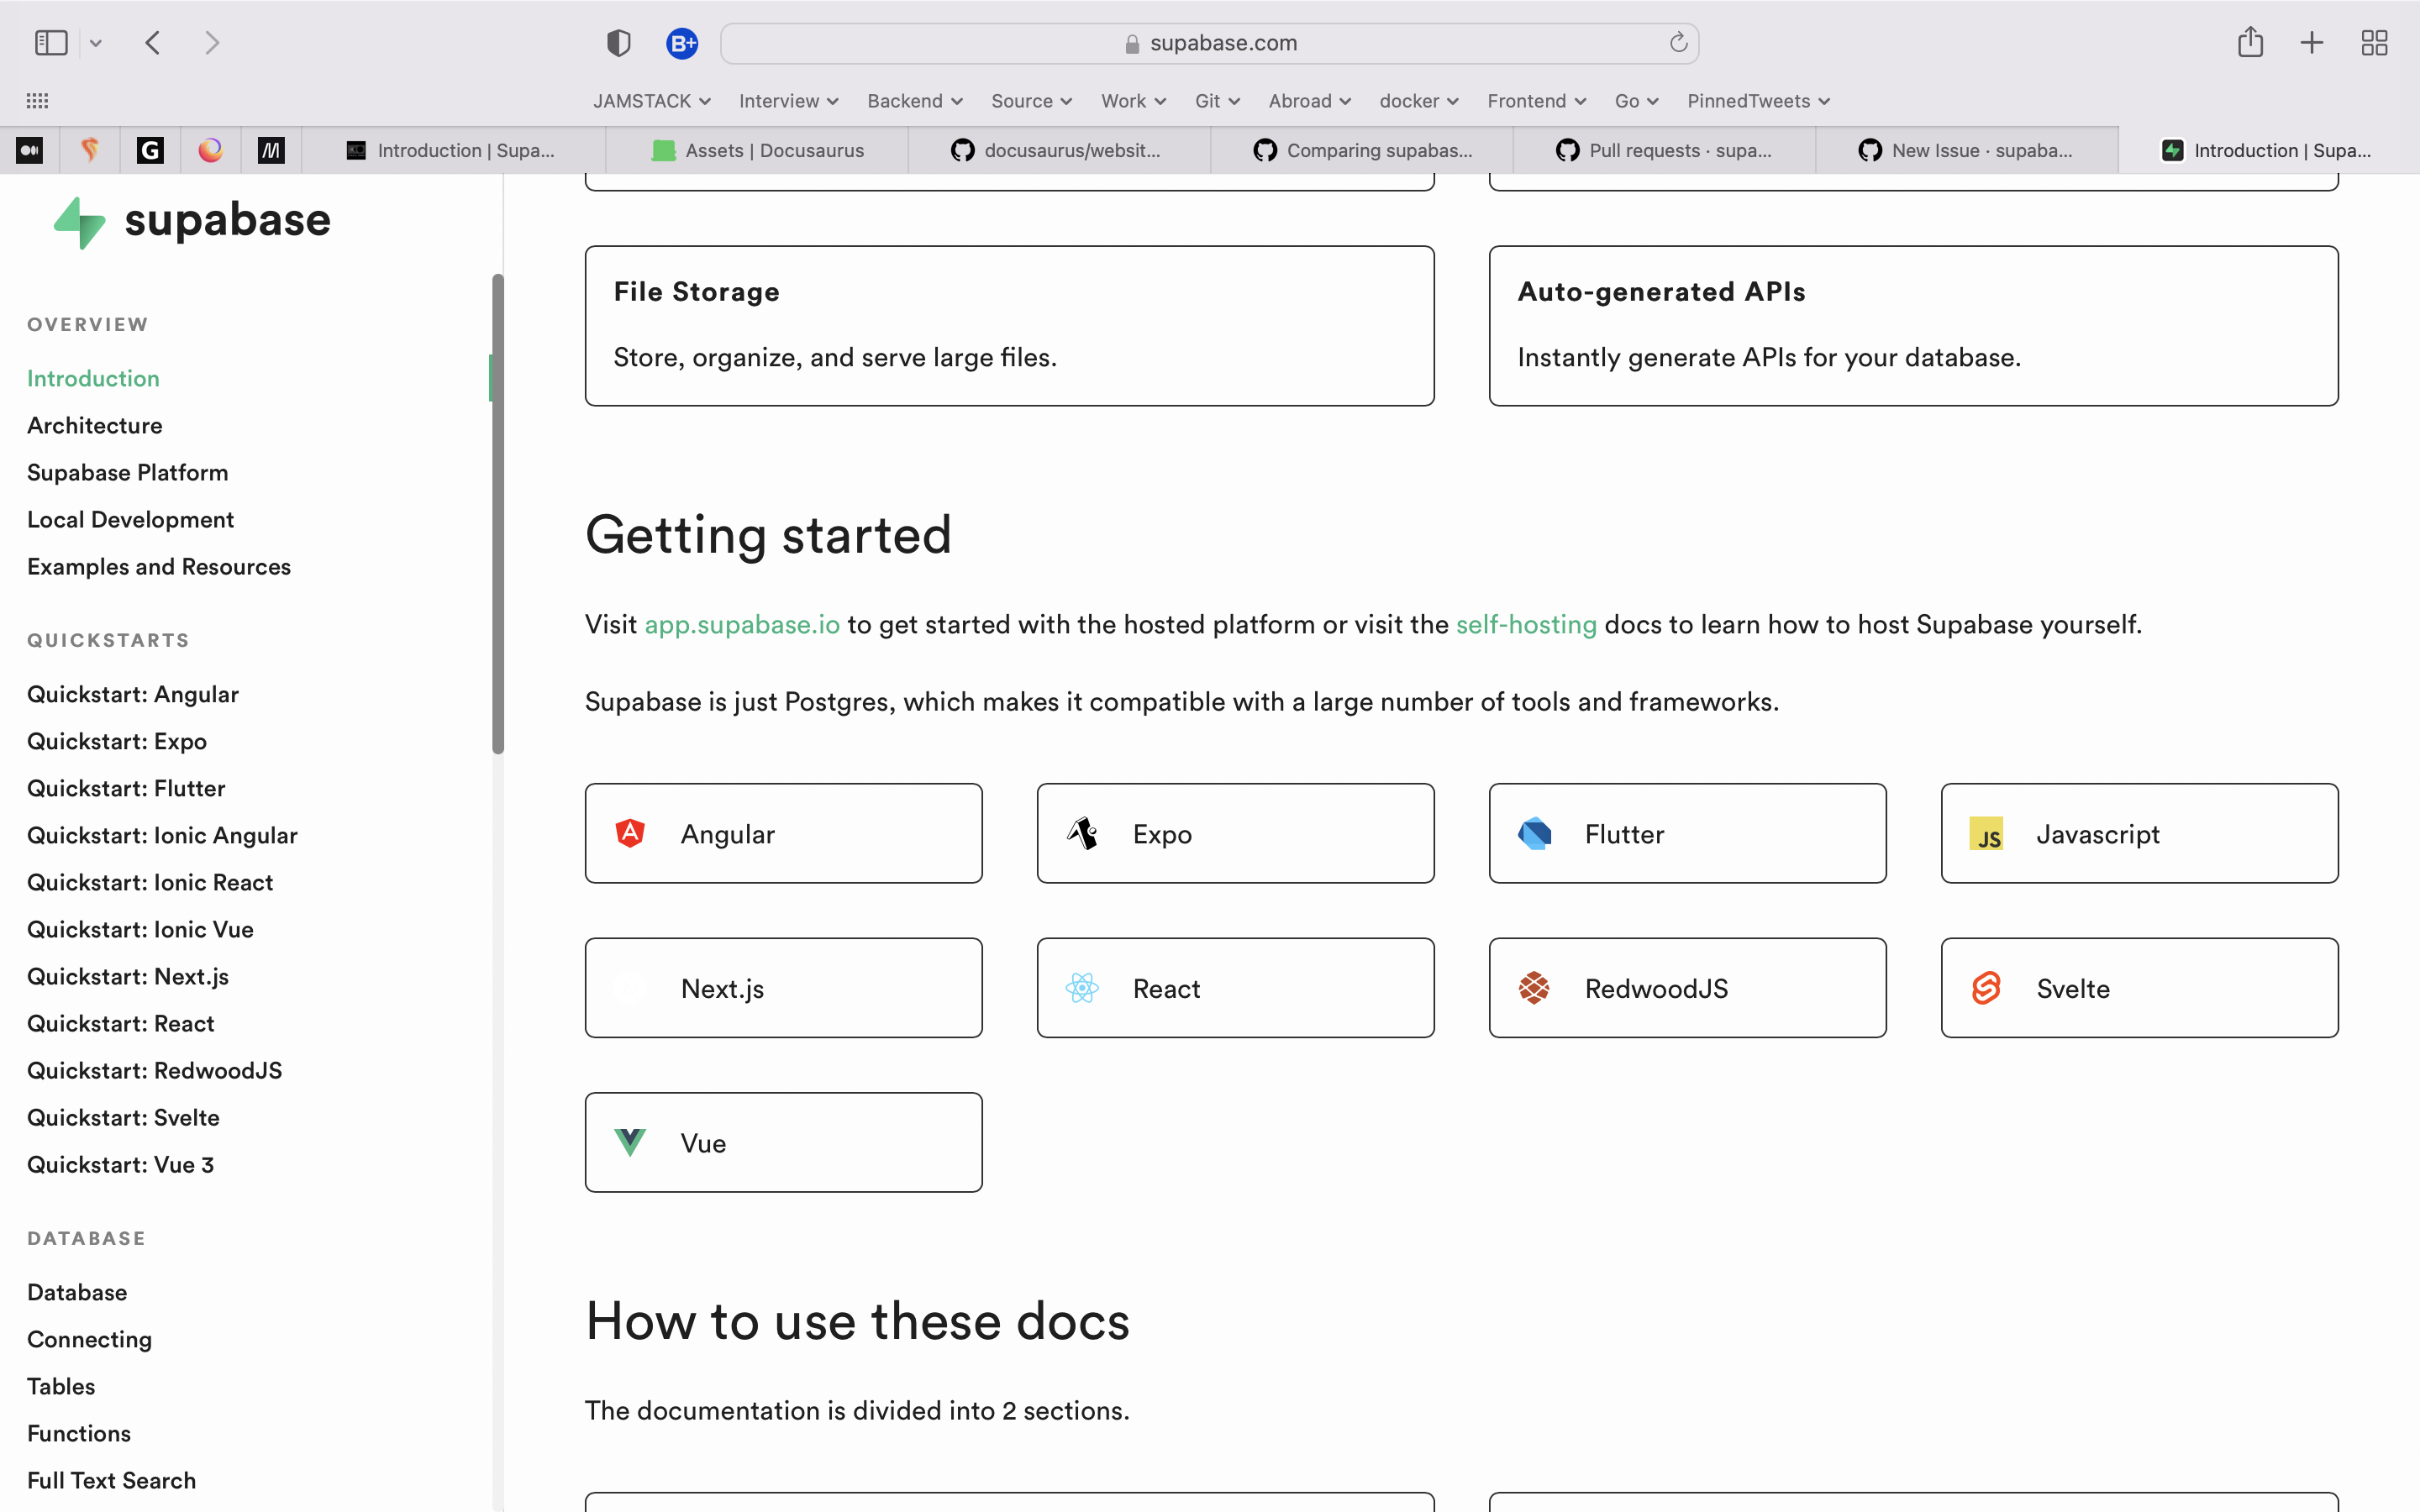This screenshot has width=2420, height=1512.
Task: Click the Safari sidebar toggle icon
Action: click(51, 43)
